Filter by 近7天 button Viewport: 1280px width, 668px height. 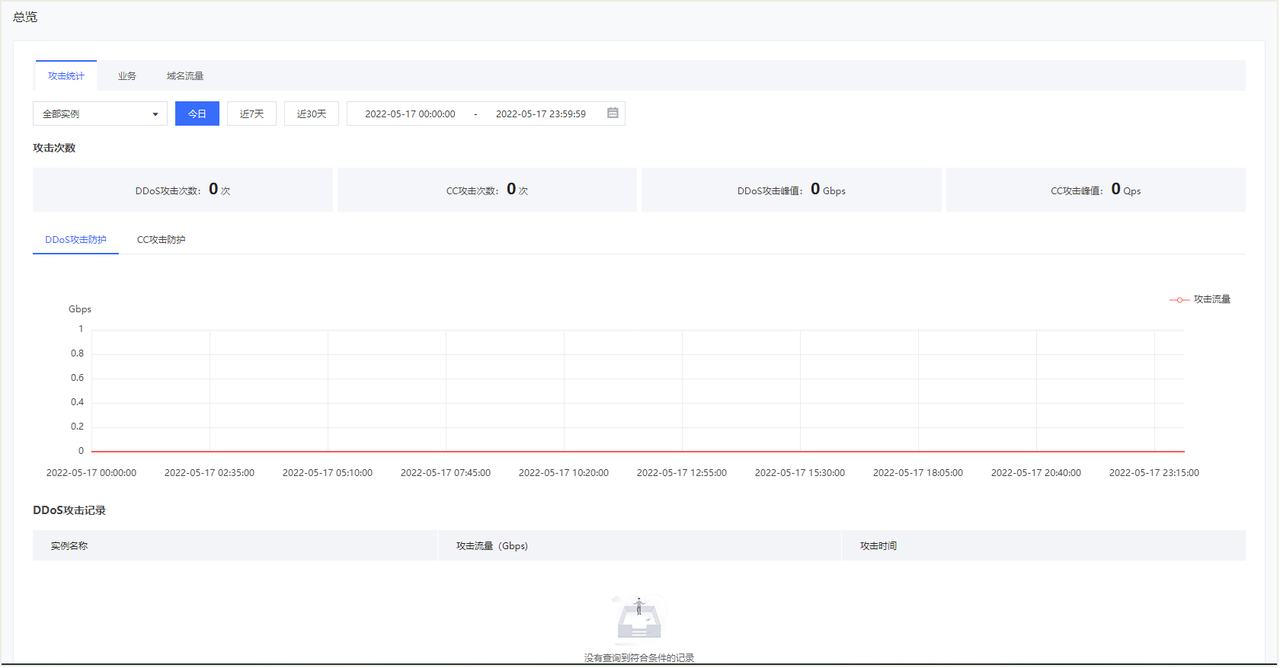[252, 114]
